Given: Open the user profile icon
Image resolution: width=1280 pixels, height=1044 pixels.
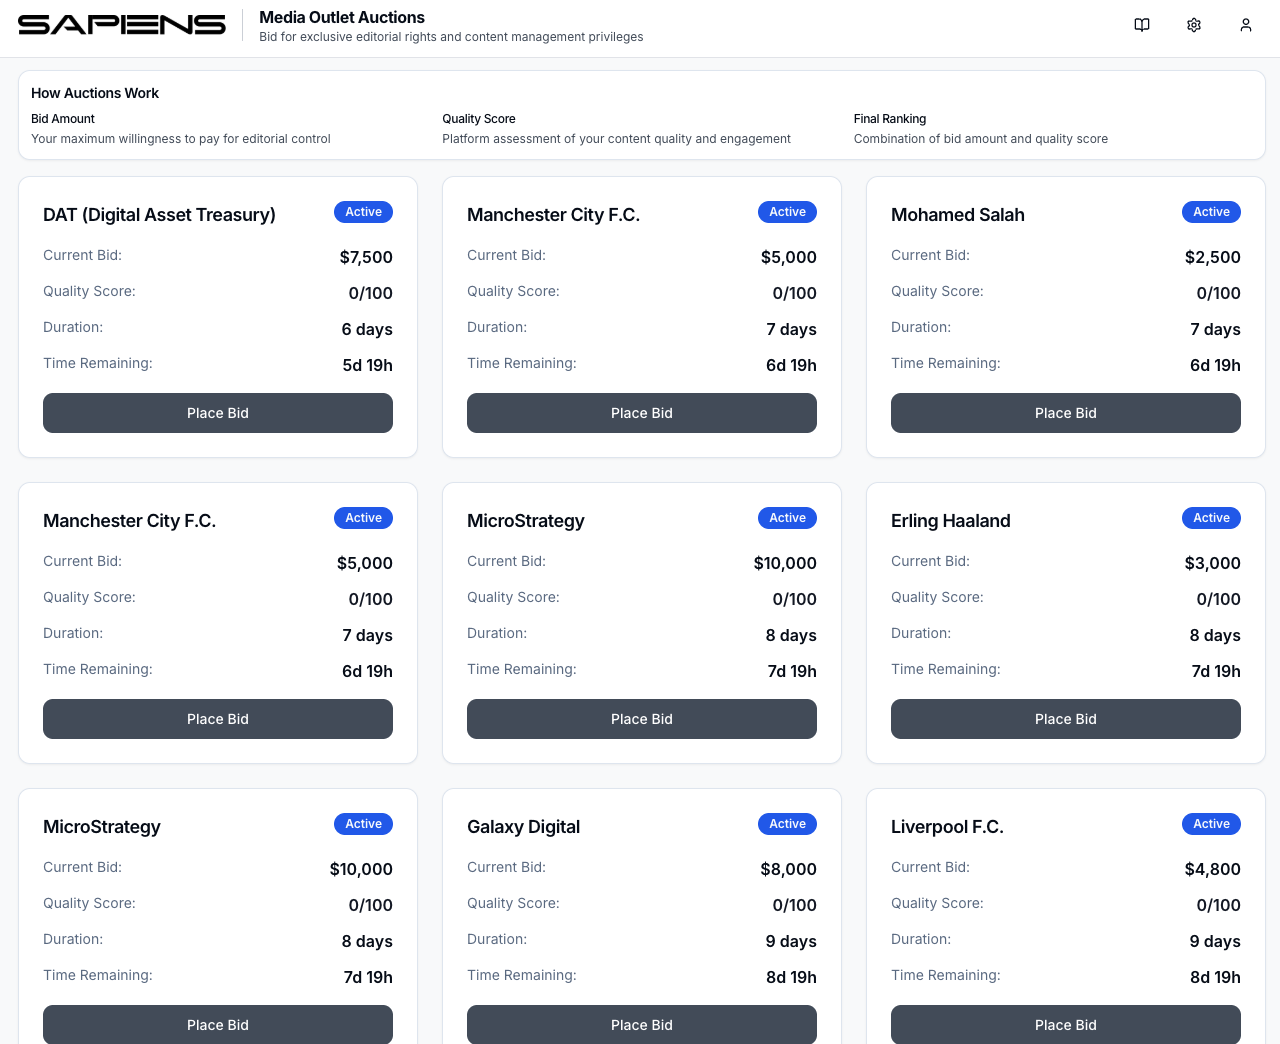Looking at the screenshot, I should 1246,25.
